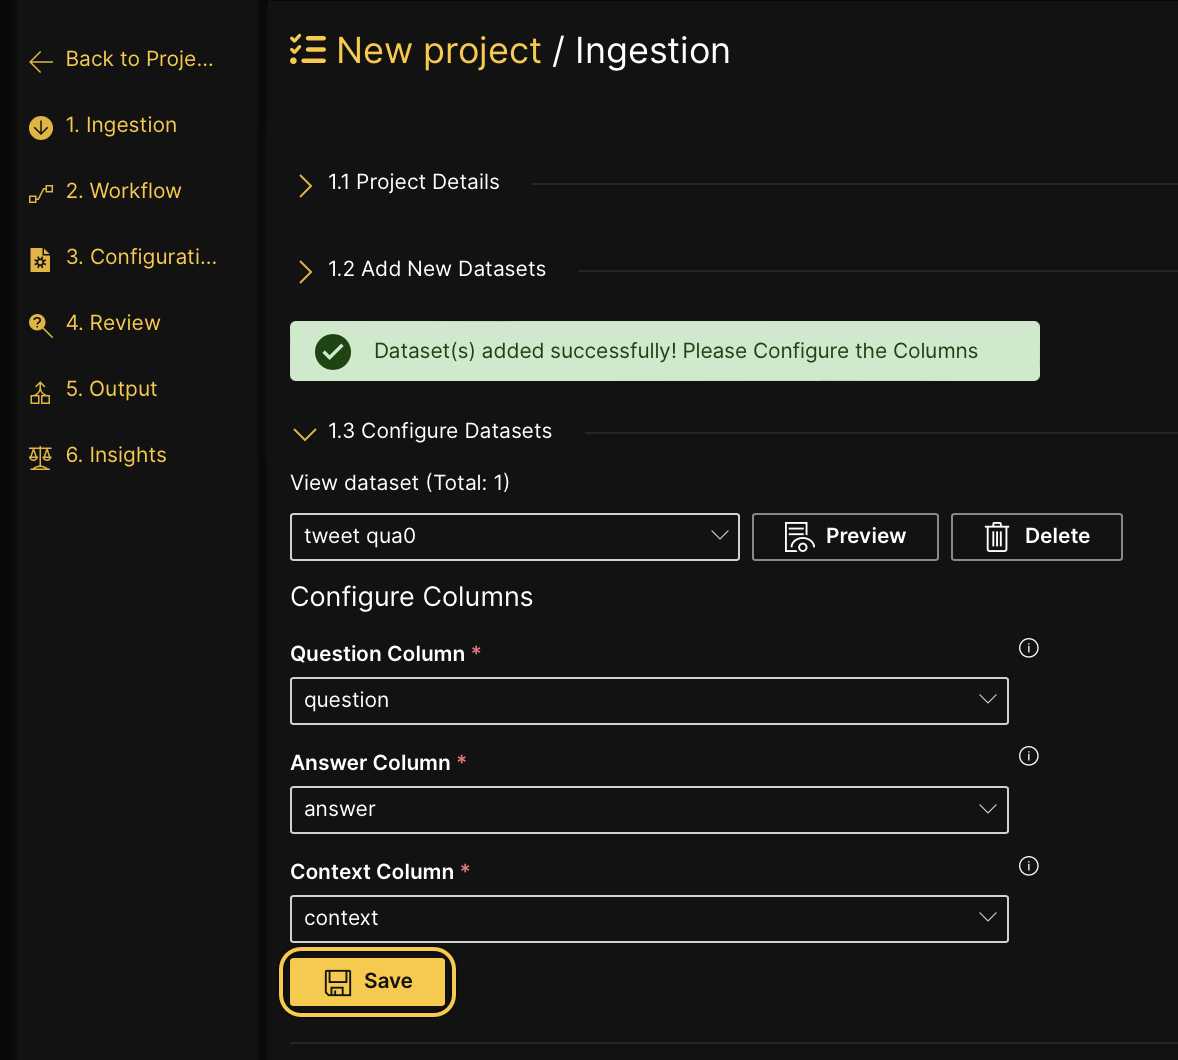Click info icon beside Context Column

[1028, 866]
